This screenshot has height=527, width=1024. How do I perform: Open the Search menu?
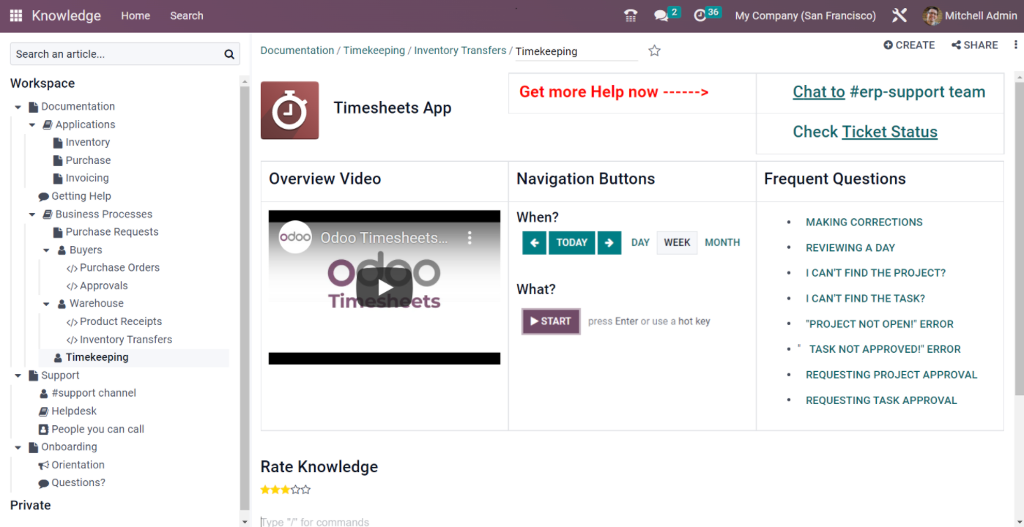pyautogui.click(x=187, y=16)
